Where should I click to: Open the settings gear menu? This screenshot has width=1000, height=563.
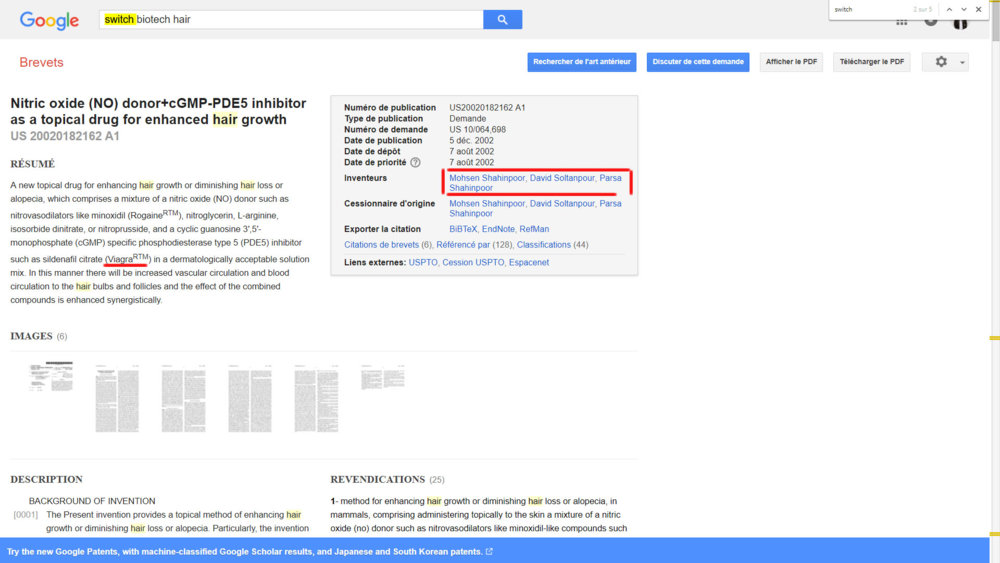click(947, 62)
